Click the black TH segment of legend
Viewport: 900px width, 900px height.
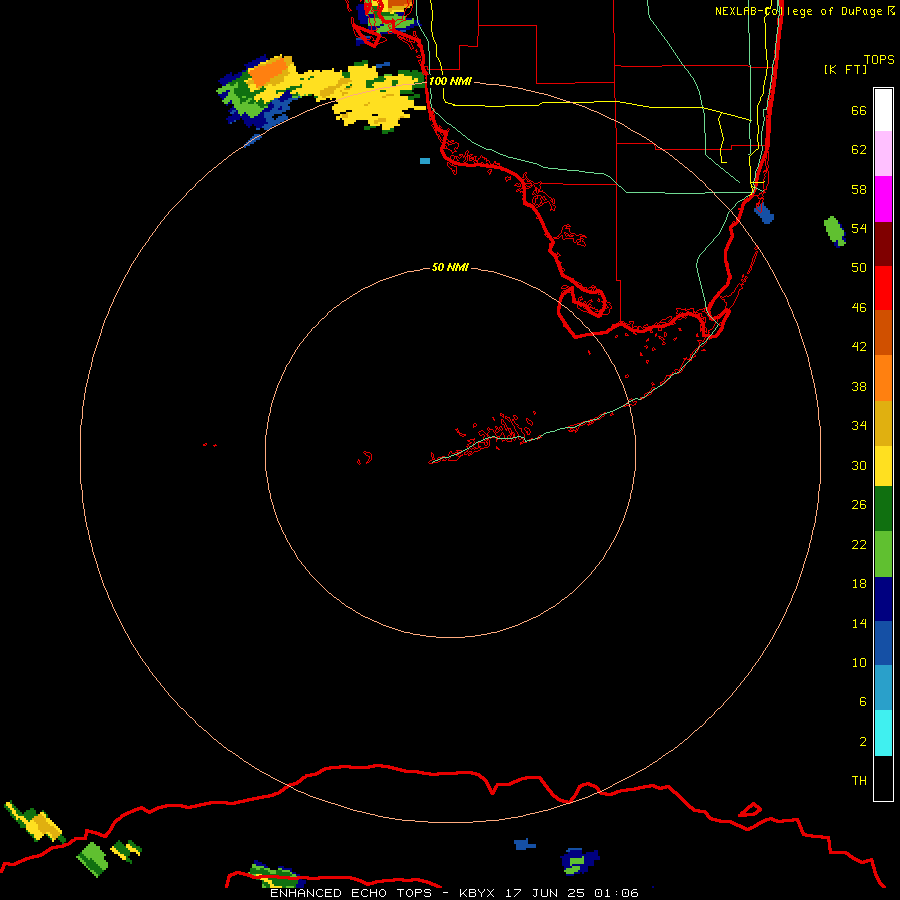point(883,778)
